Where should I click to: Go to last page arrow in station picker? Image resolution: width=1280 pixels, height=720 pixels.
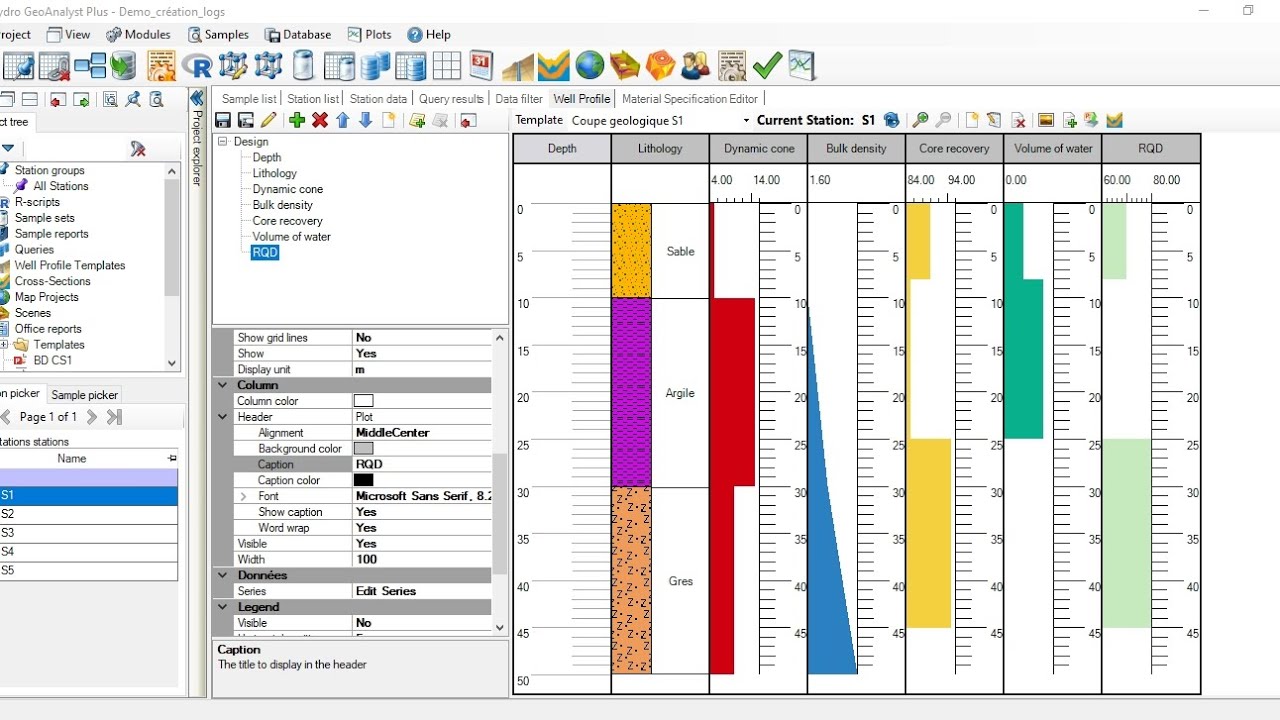pos(114,417)
